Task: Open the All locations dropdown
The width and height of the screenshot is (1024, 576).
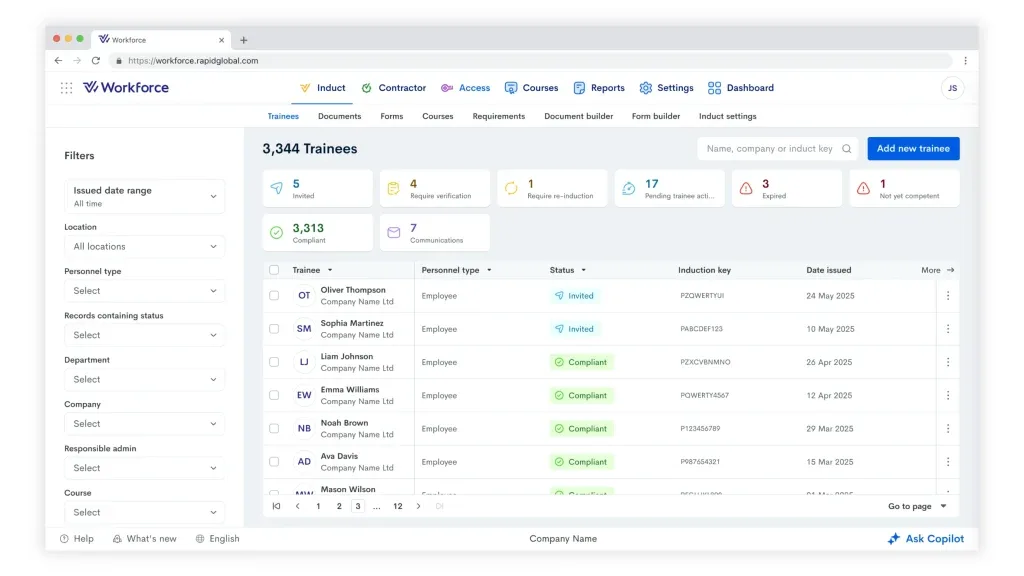Action: pyautogui.click(x=144, y=246)
